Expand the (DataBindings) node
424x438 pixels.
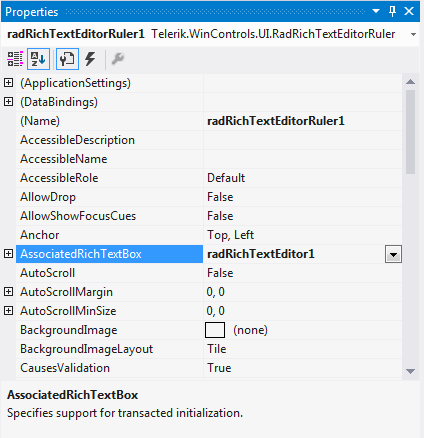(x=9, y=102)
